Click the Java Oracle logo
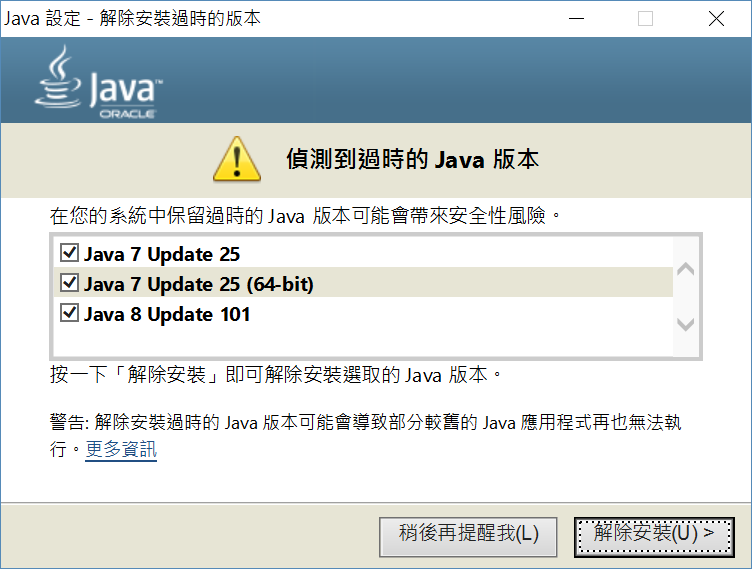This screenshot has width=752, height=569. click(99, 82)
